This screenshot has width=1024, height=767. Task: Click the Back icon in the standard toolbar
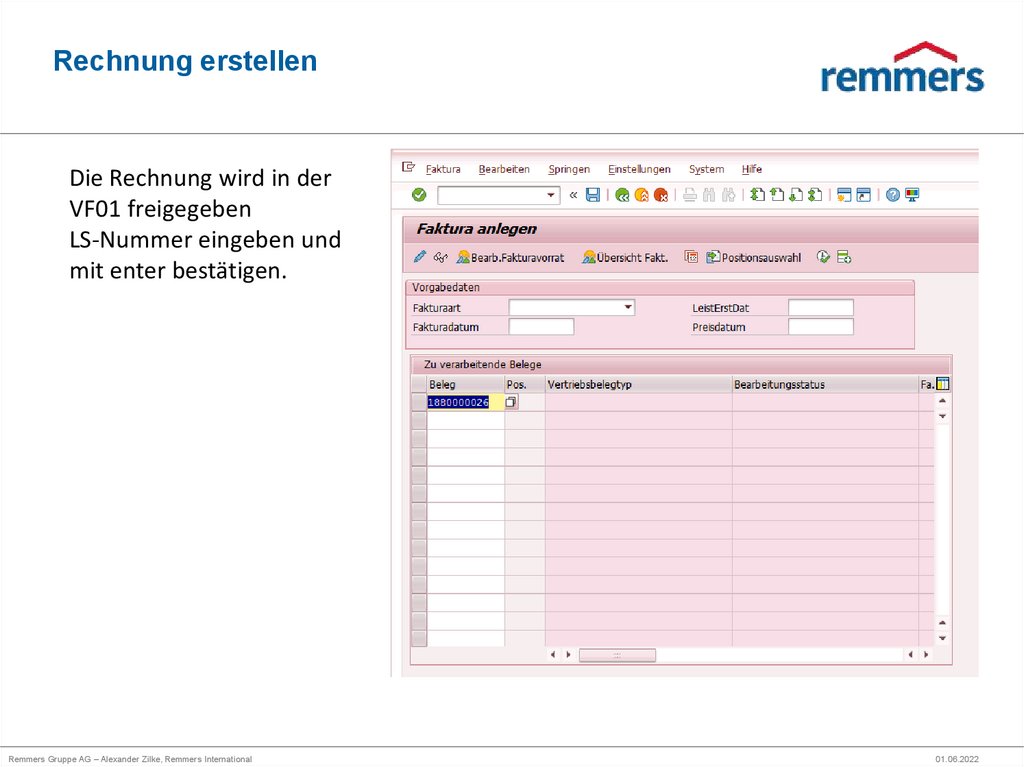point(624,194)
